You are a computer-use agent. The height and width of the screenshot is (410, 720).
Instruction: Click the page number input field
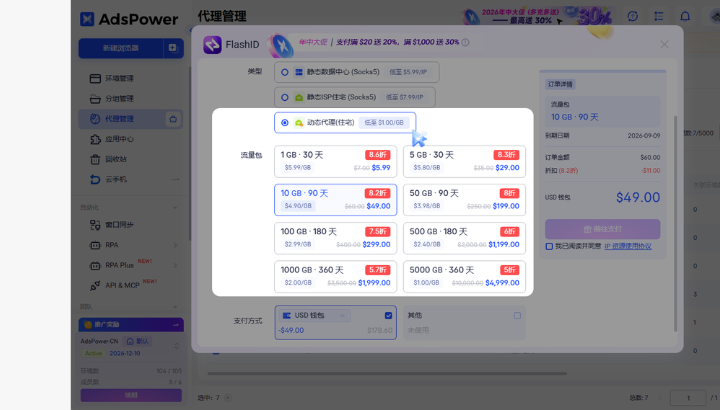pos(688,398)
